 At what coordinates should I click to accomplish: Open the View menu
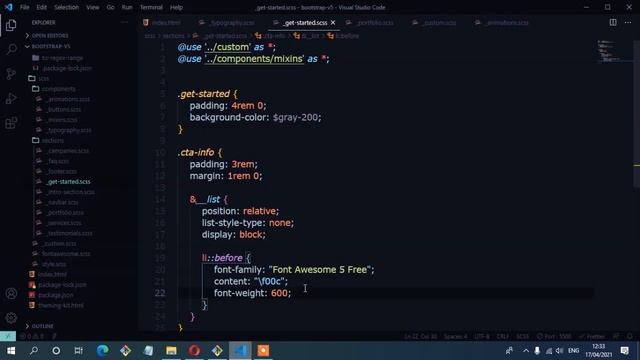pyautogui.click(x=93, y=7)
